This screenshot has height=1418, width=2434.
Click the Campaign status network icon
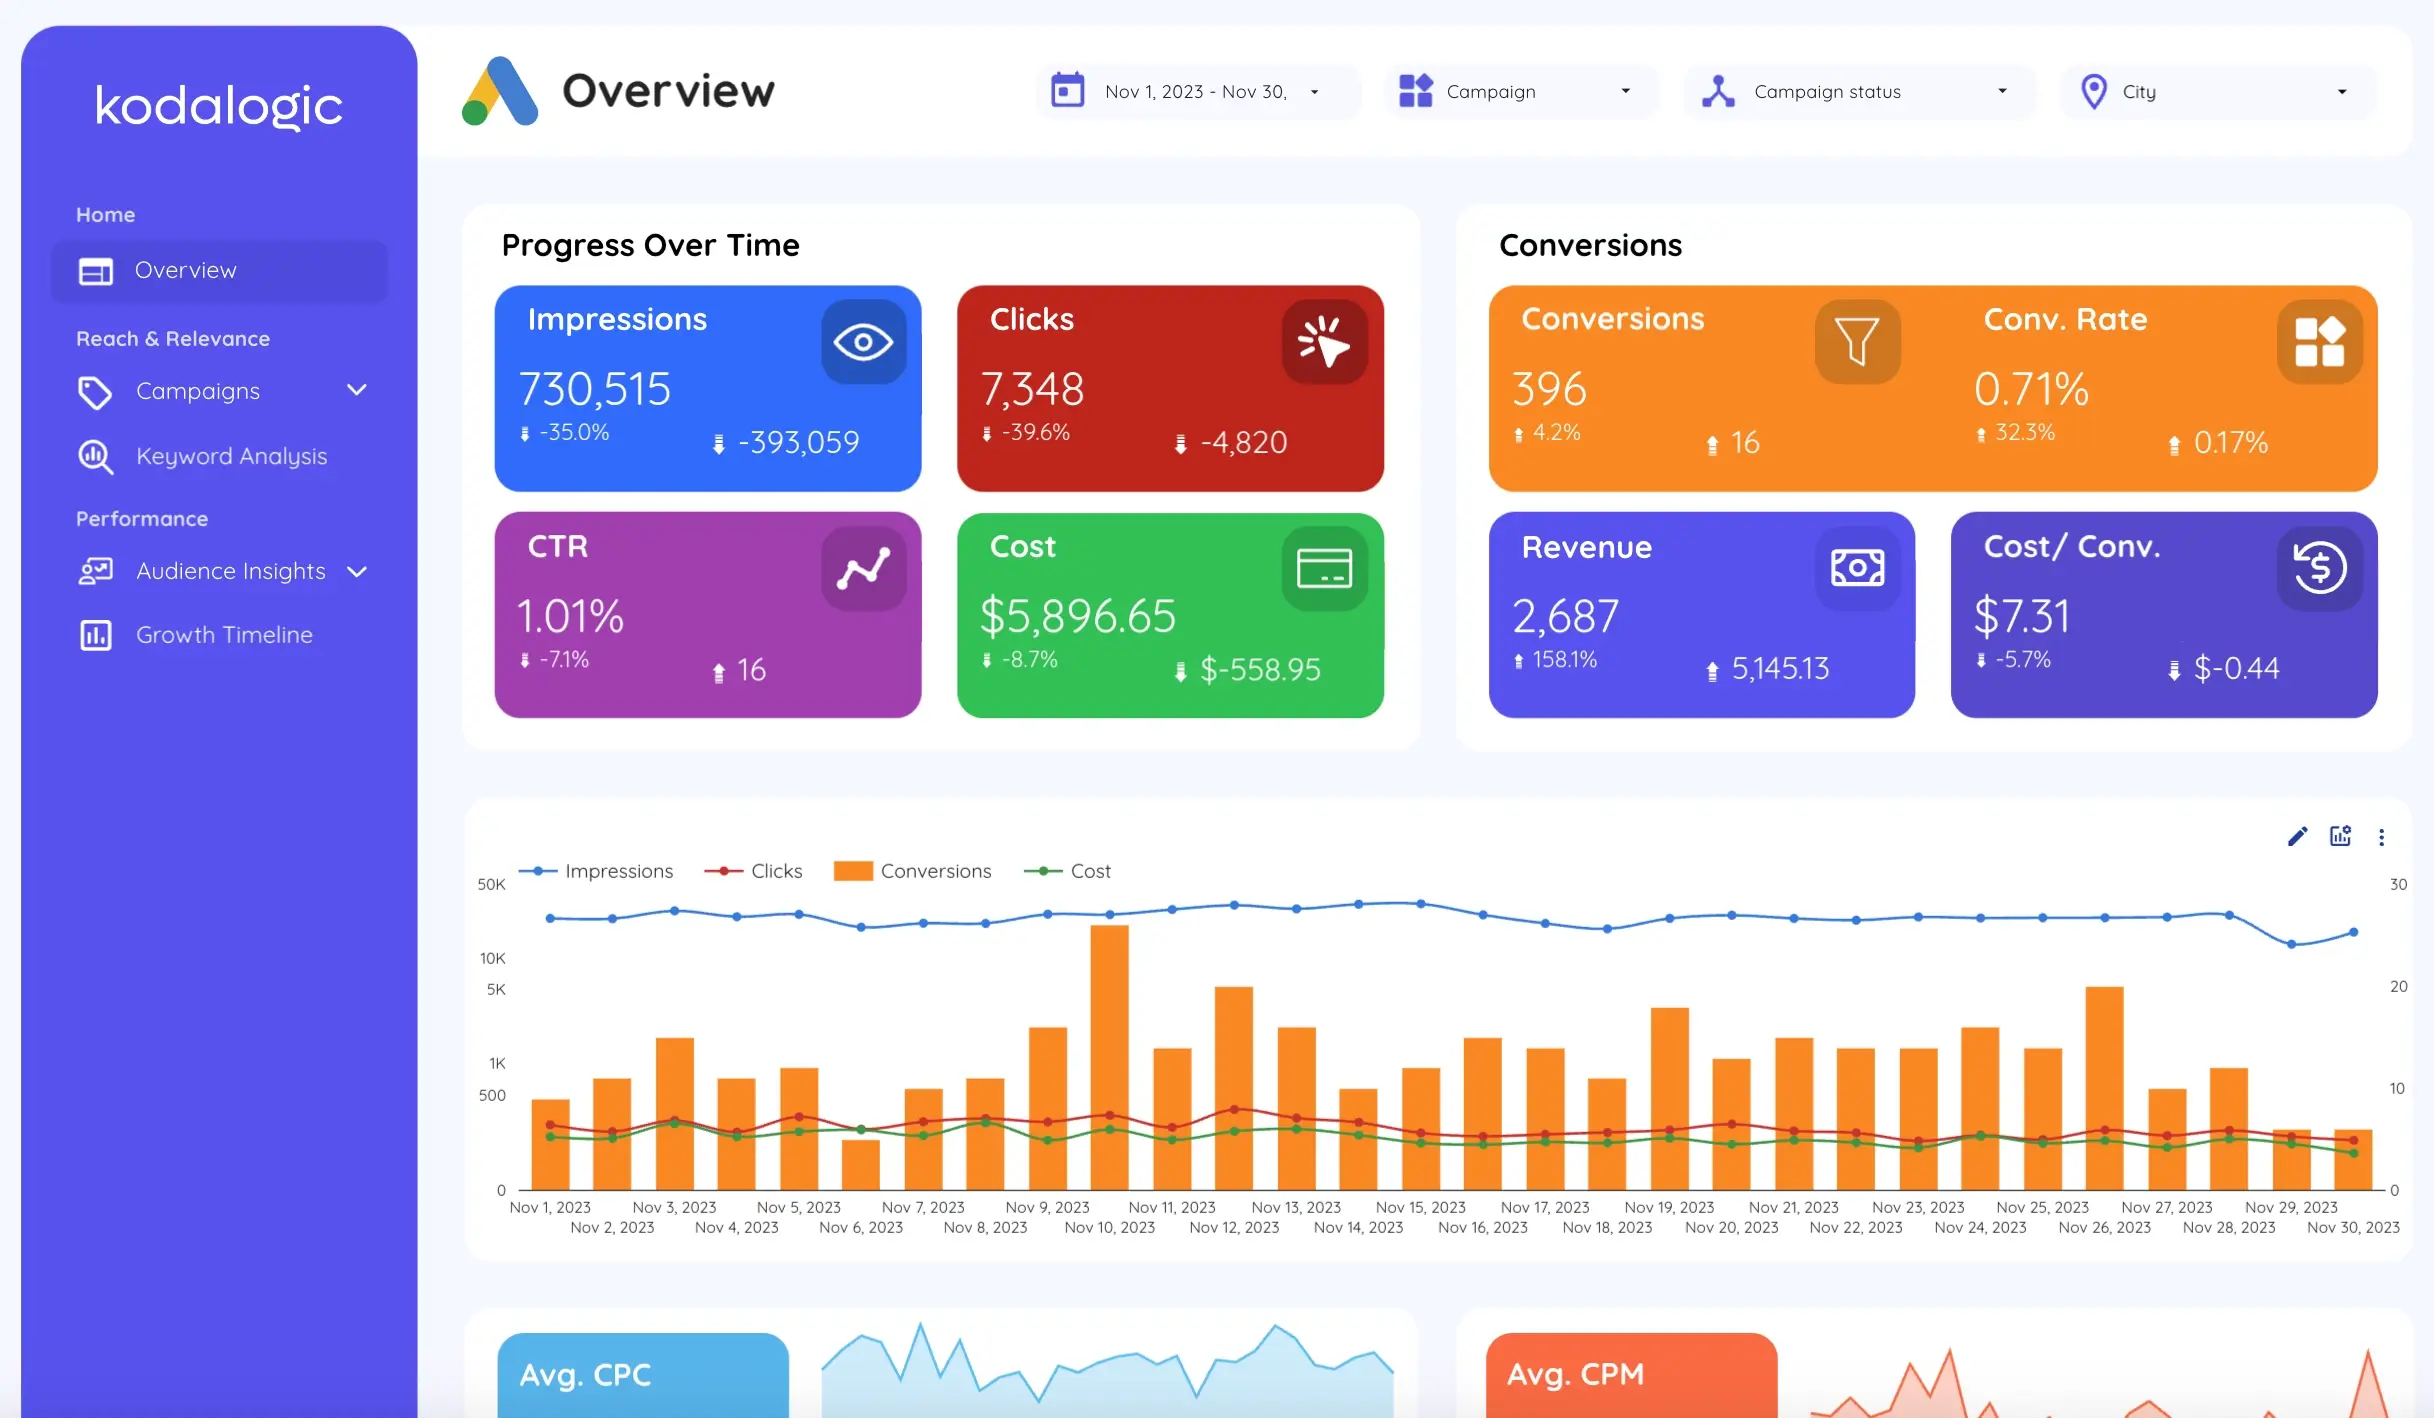click(x=1718, y=91)
